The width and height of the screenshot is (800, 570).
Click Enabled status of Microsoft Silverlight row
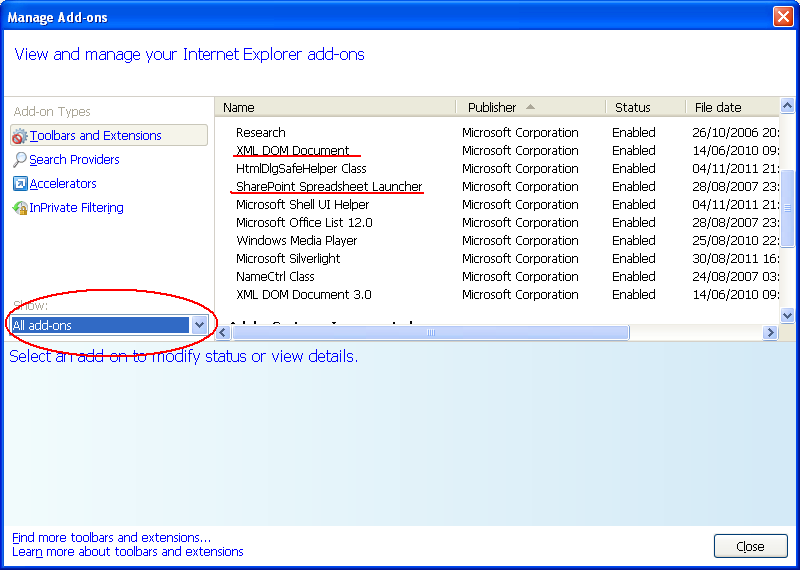(x=634, y=259)
